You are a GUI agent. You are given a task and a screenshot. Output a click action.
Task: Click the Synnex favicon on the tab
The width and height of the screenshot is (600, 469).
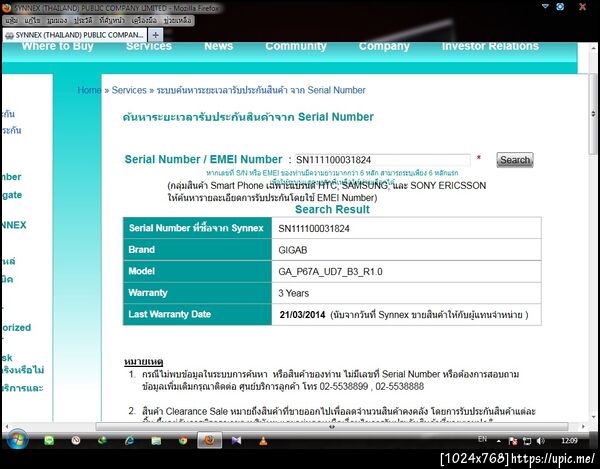point(10,35)
